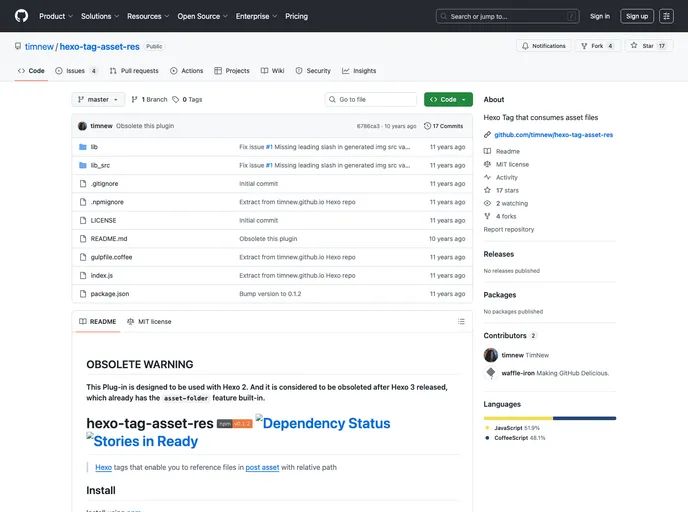Image resolution: width=688 pixels, height=512 pixels.
Task: Click the star icon beside 17 stars
Action: pos(487,190)
